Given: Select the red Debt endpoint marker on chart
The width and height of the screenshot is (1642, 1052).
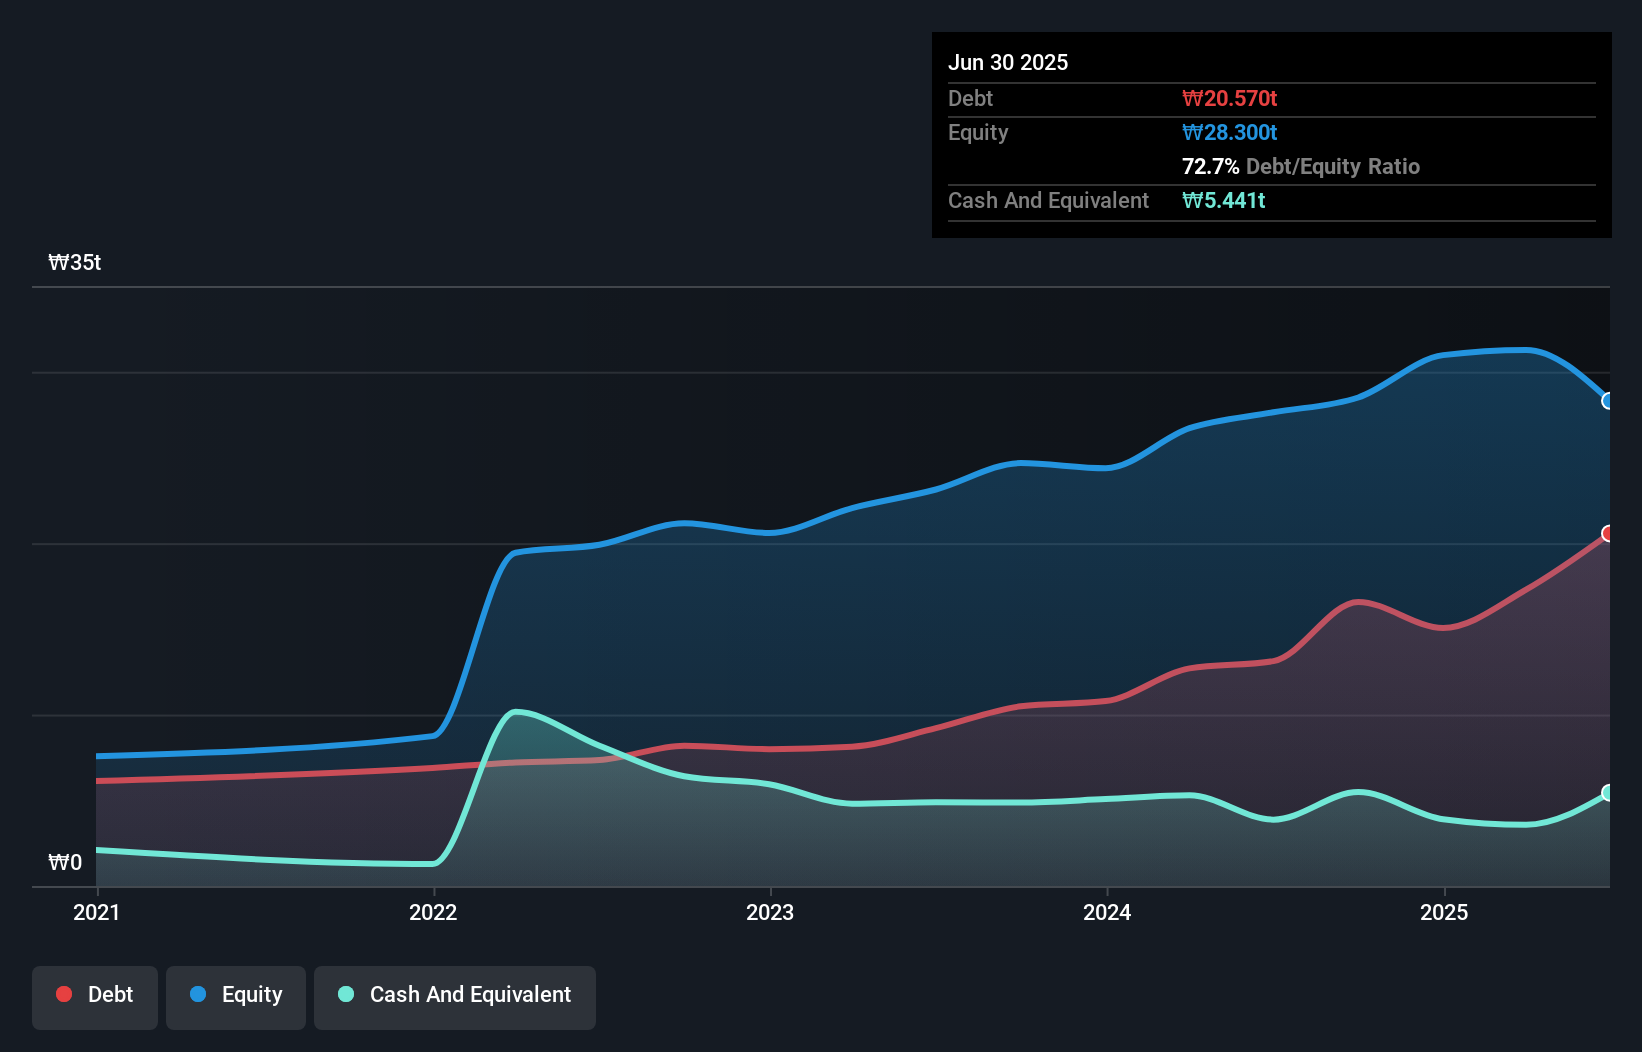Looking at the screenshot, I should [1608, 534].
